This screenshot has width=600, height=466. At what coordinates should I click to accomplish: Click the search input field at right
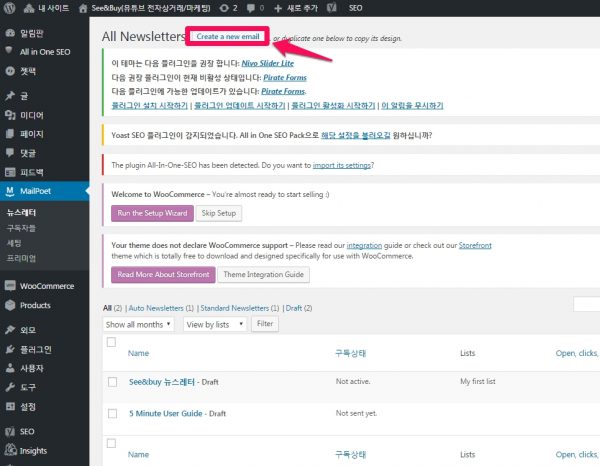587,304
